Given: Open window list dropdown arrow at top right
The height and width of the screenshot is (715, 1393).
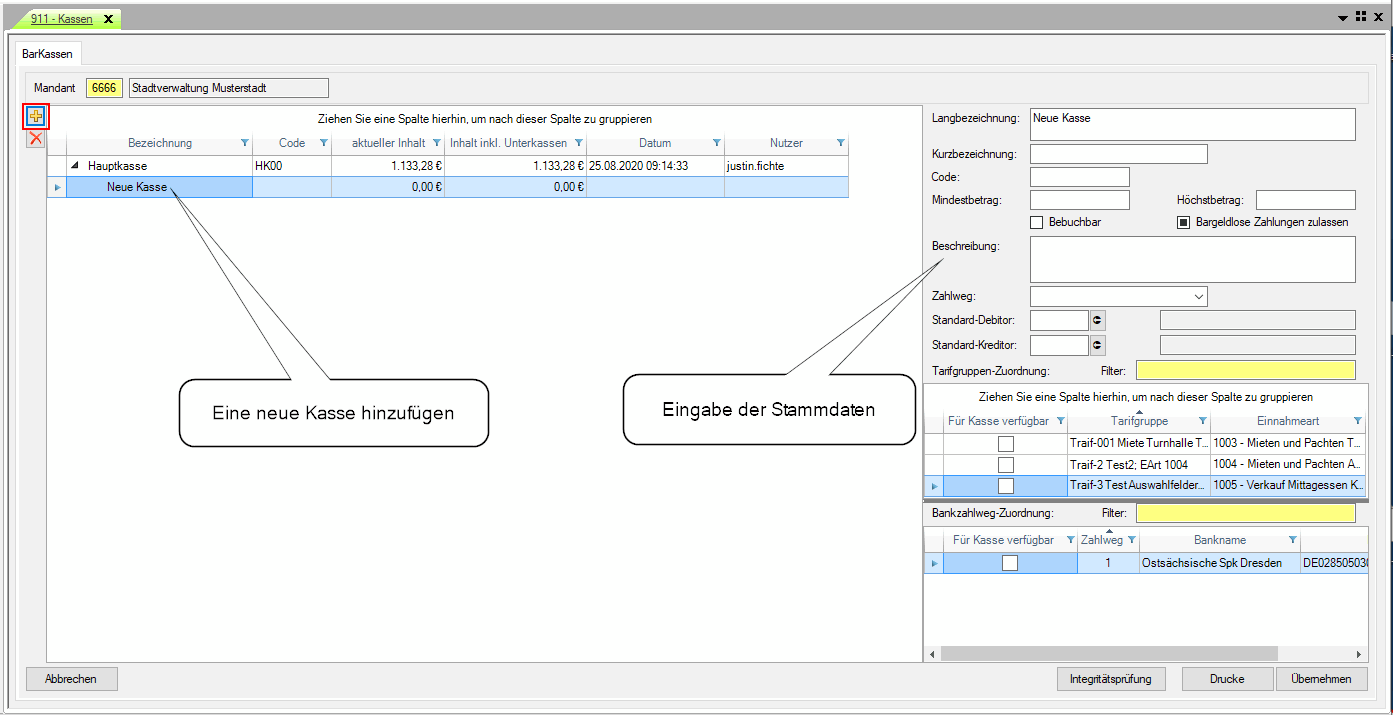Looking at the screenshot, I should click(1345, 18).
